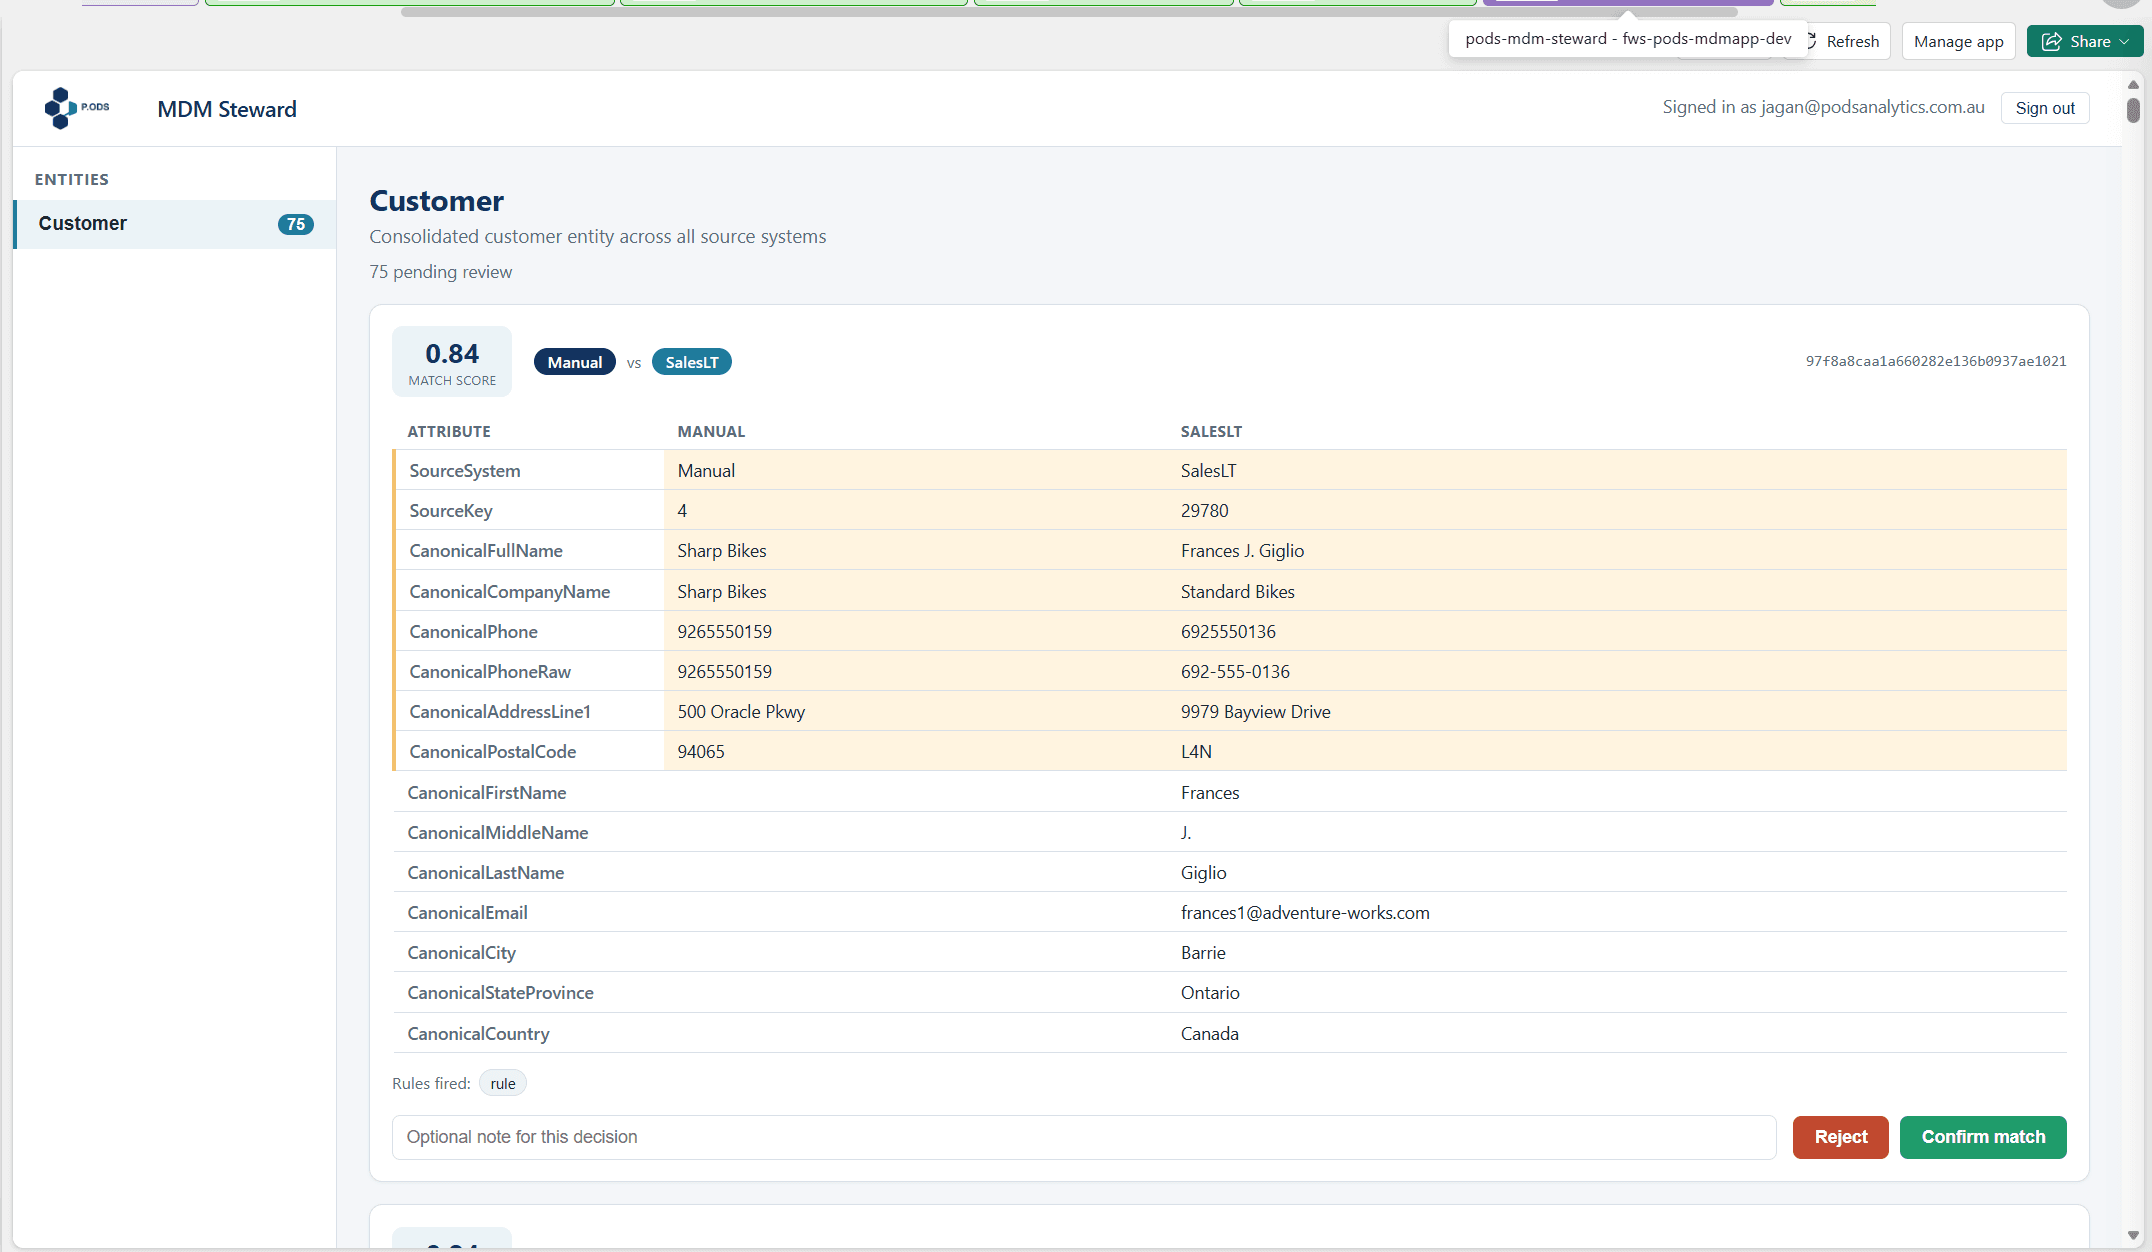
Task: Reject this customer match
Action: (x=1841, y=1137)
